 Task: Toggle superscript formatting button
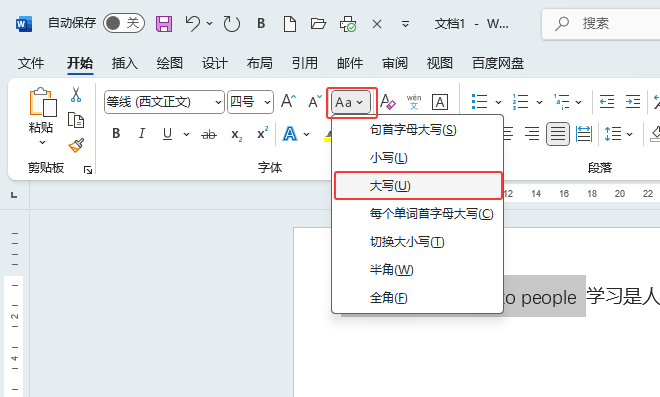[263, 133]
